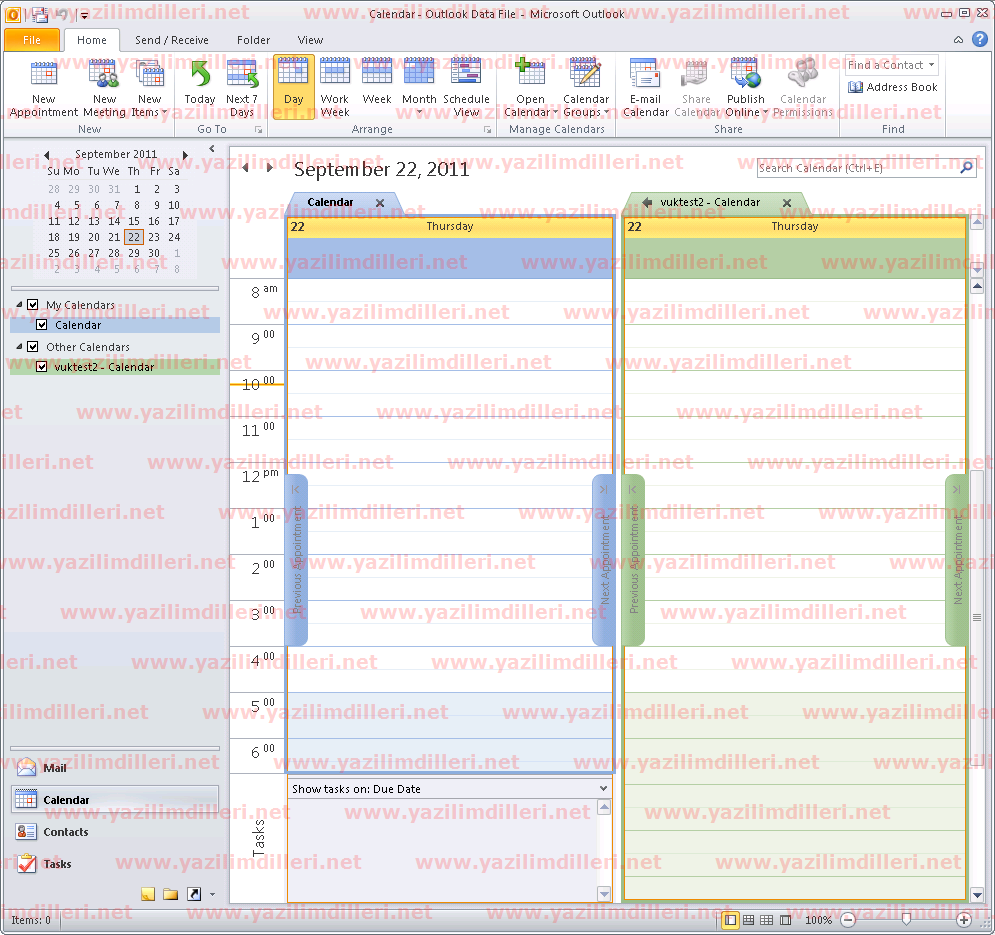Go to Next Appointment in vuktest2 calendar
Viewport: 995px width, 935px height.
pyautogui.click(x=956, y=559)
